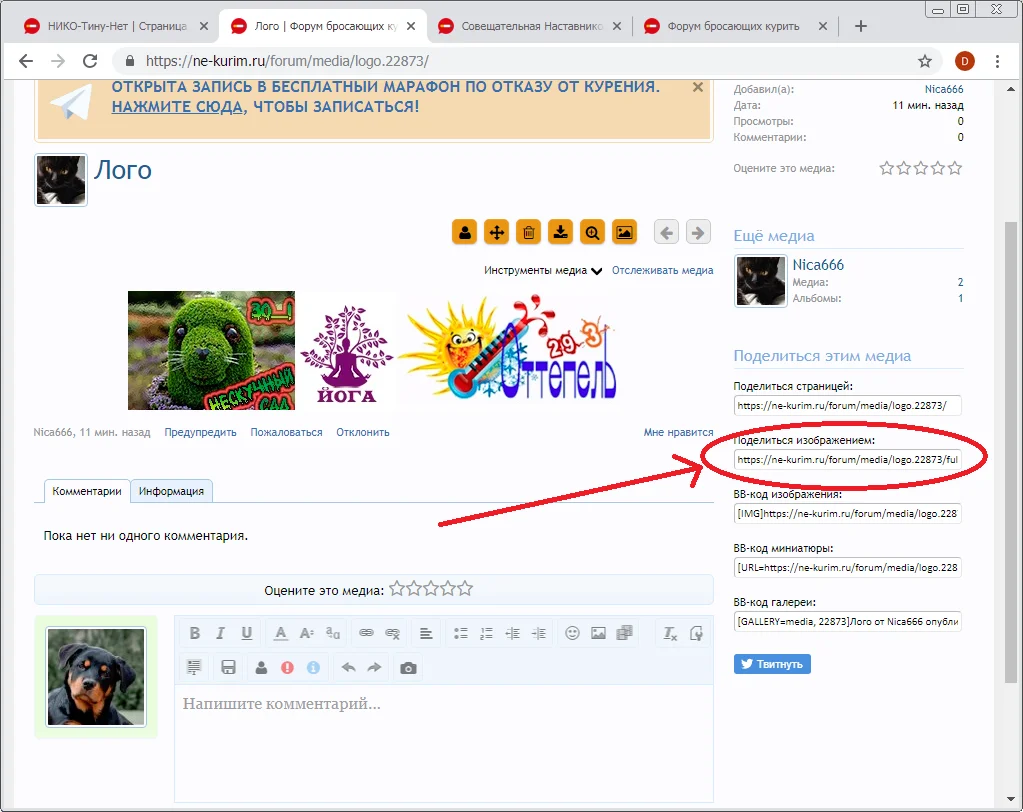Download the media via the download icon

tap(560, 232)
